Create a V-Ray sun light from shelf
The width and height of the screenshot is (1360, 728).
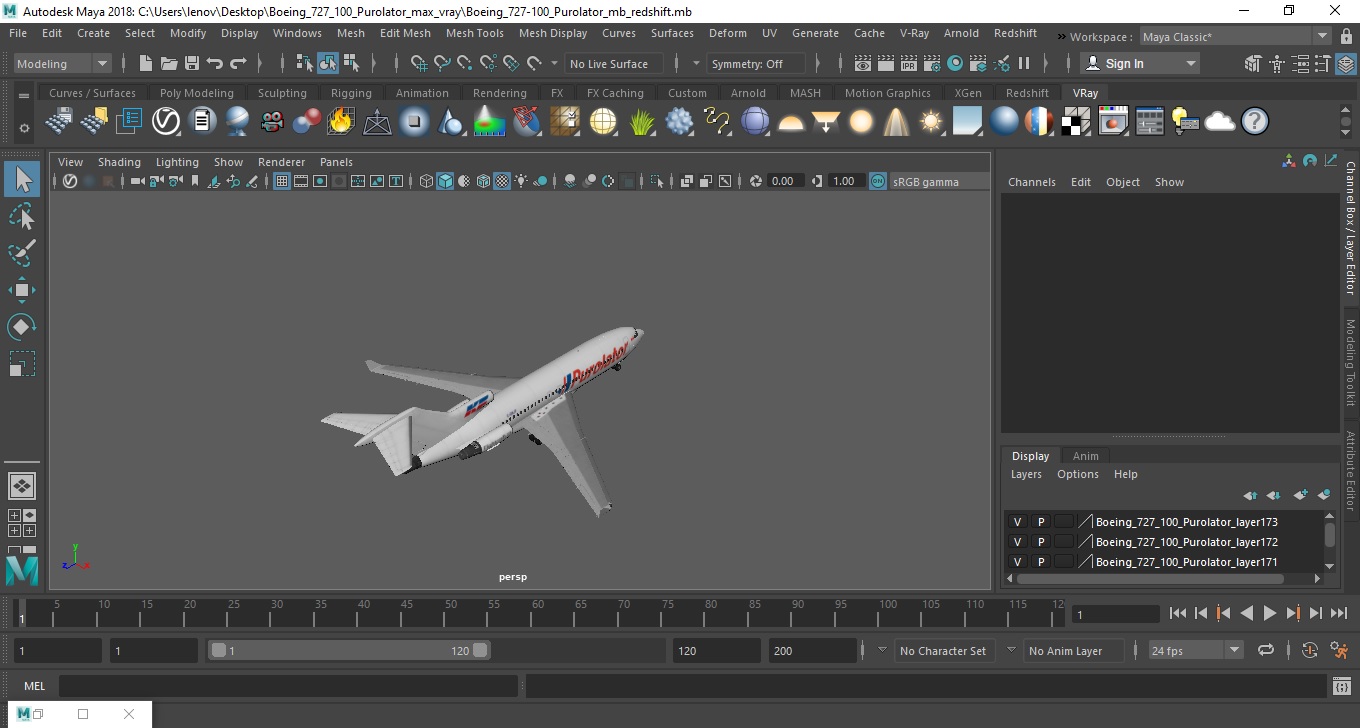[931, 122]
